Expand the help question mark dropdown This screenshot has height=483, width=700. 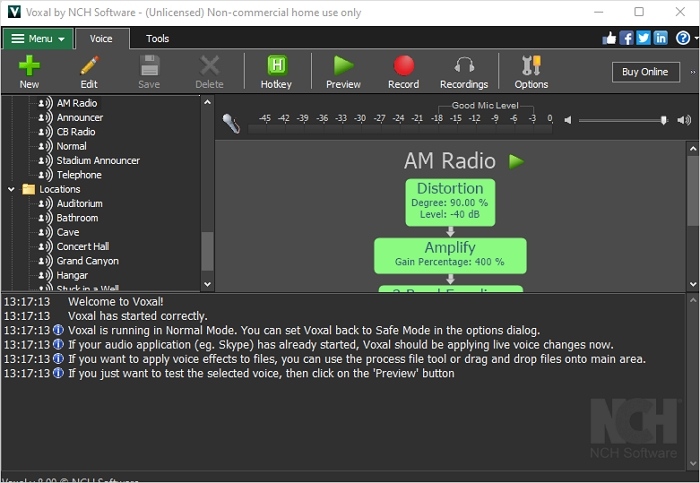click(686, 38)
